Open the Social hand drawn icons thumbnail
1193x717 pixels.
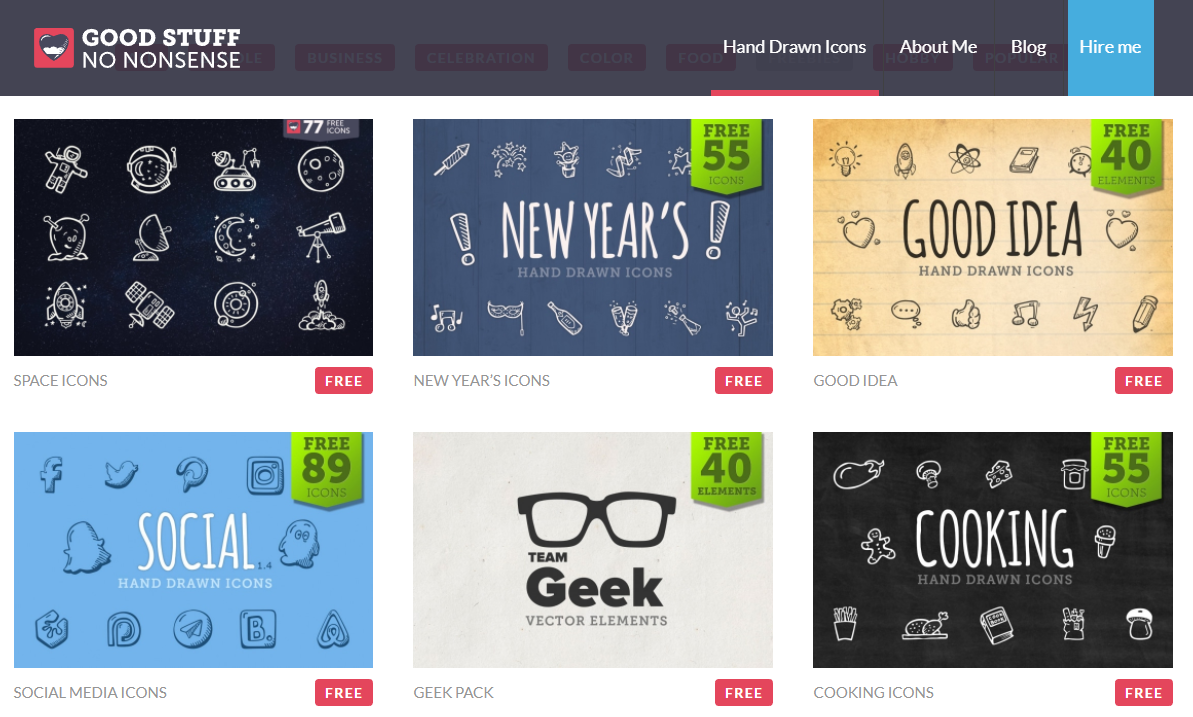[x=193, y=550]
